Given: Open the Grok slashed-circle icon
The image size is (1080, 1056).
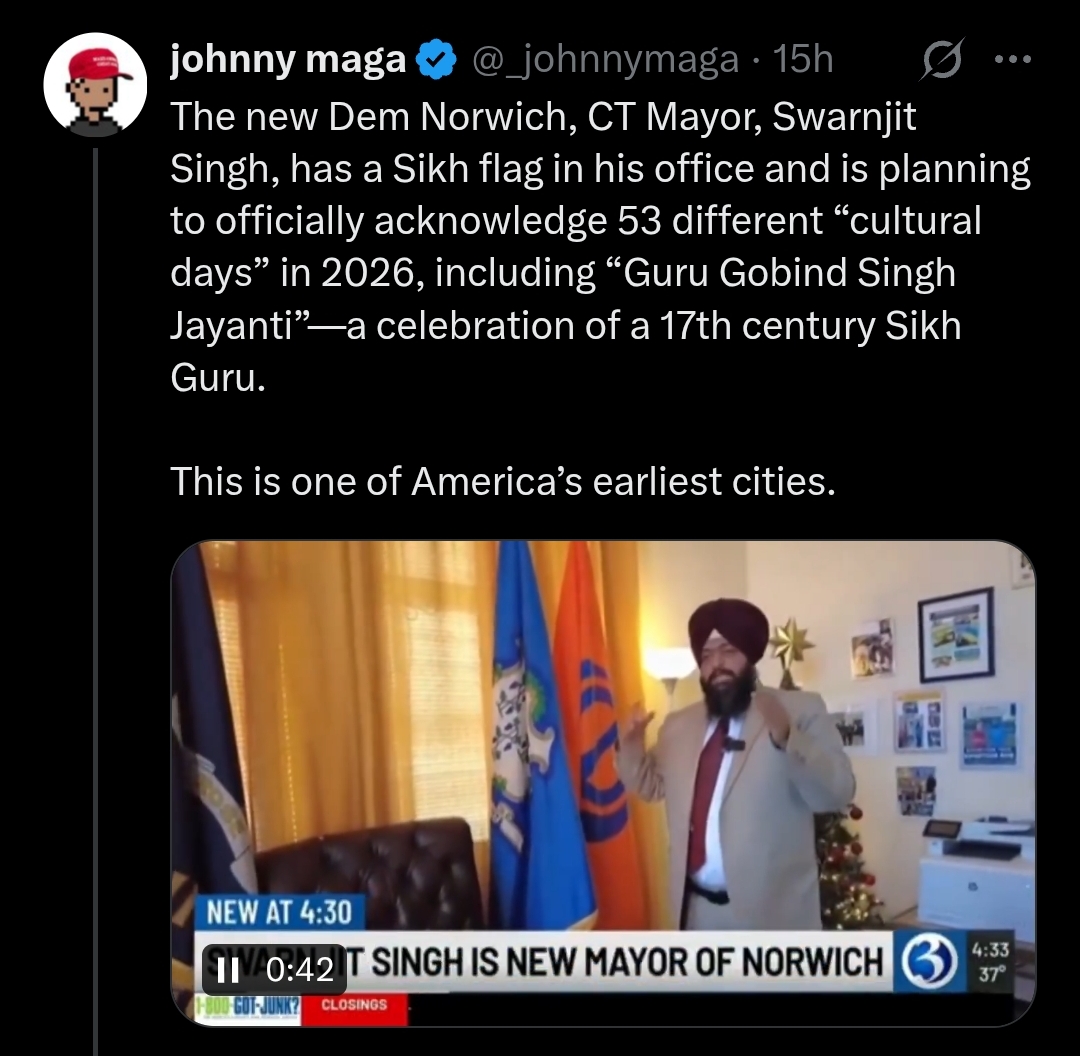Looking at the screenshot, I should point(942,61).
